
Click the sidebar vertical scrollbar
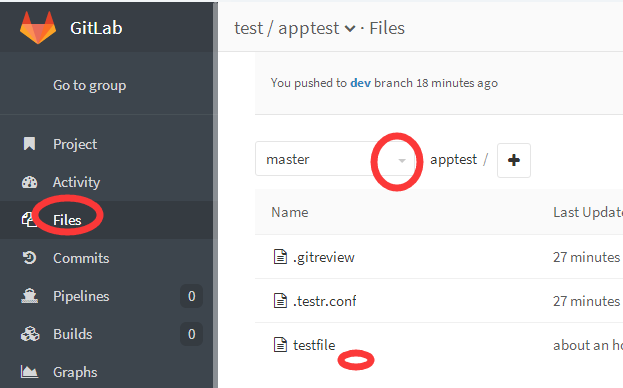point(215,195)
